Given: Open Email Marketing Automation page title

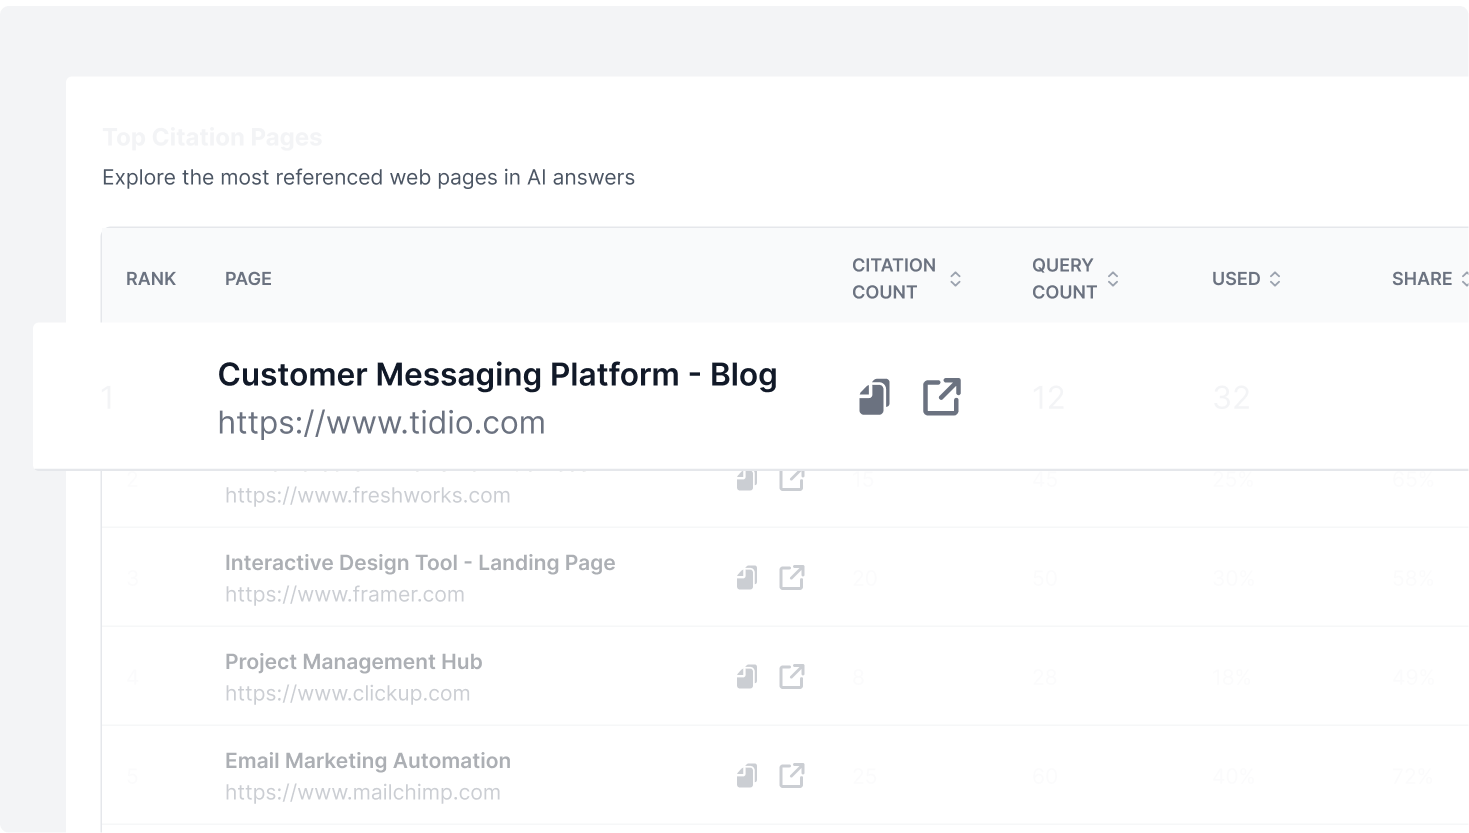Looking at the screenshot, I should (368, 761).
